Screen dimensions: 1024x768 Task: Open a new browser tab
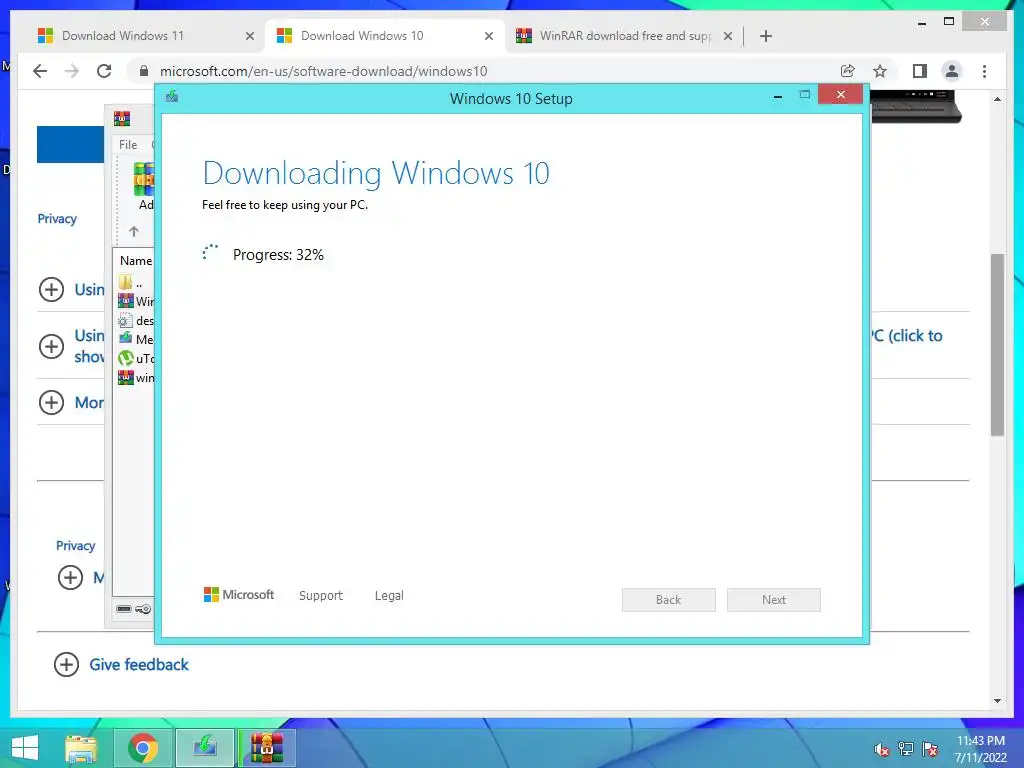click(x=766, y=36)
